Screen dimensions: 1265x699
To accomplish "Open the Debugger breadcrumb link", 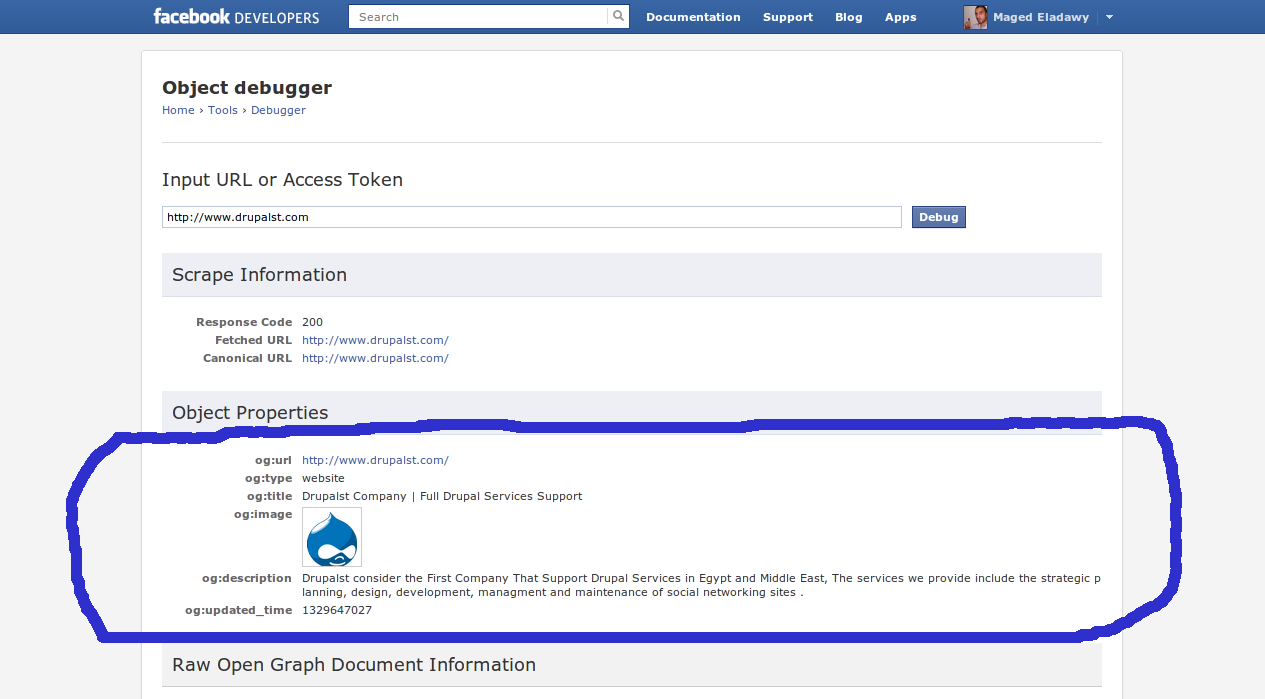I will pyautogui.click(x=278, y=110).
